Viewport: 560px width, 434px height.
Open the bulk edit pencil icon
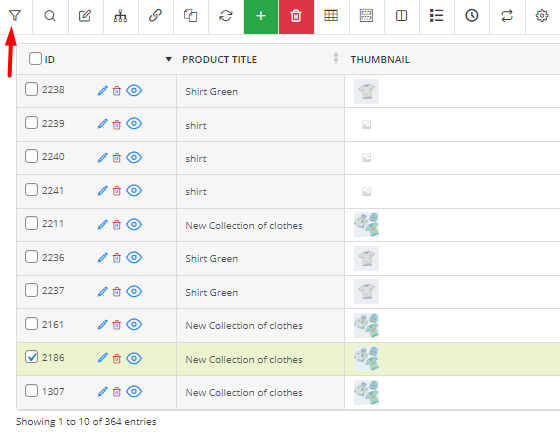85,16
